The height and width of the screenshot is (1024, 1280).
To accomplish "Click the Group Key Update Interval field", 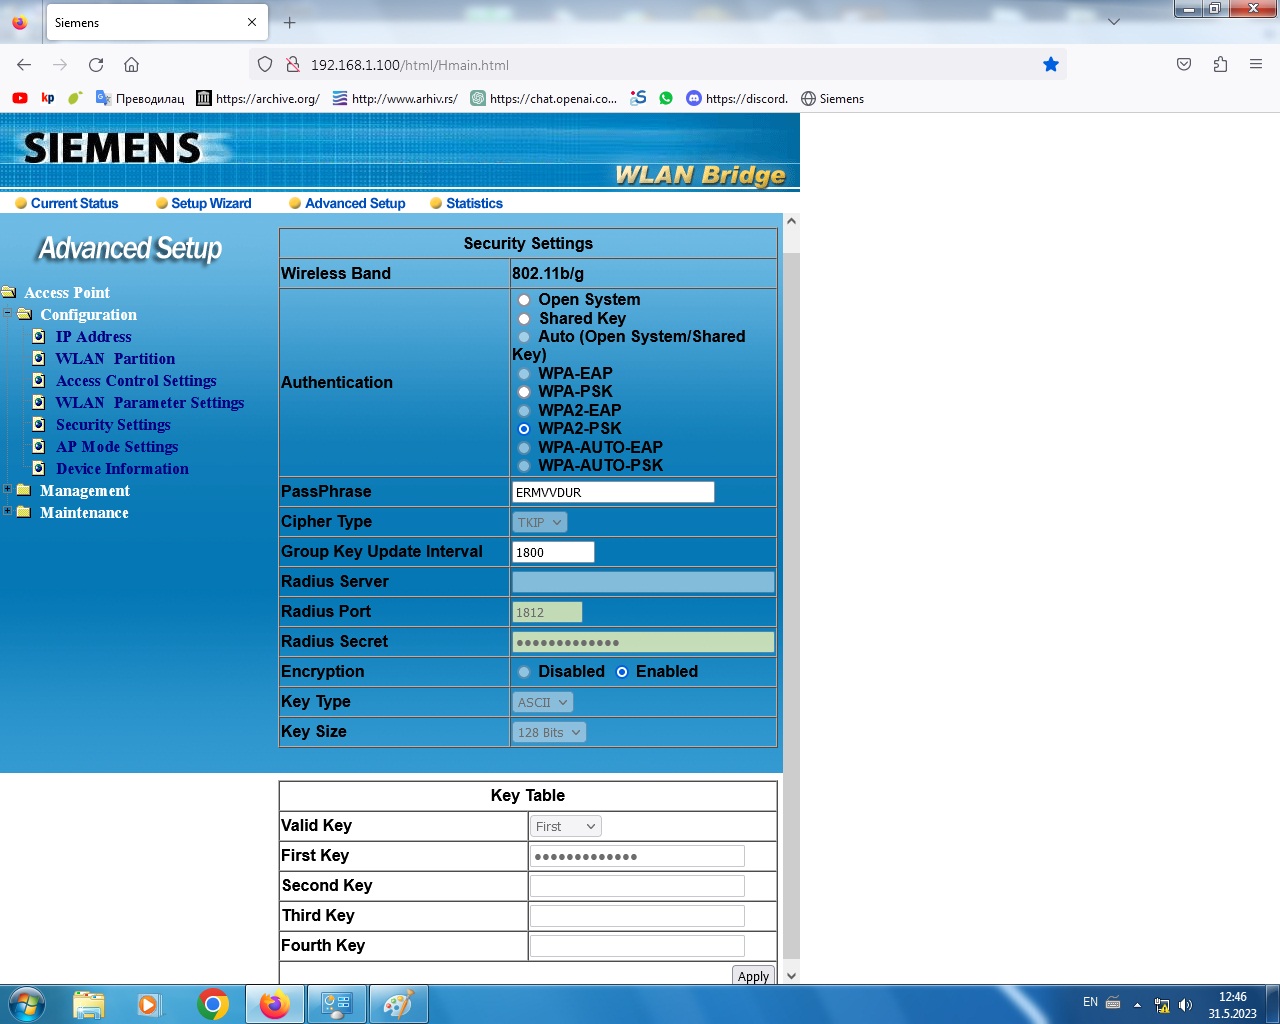I will coord(553,552).
